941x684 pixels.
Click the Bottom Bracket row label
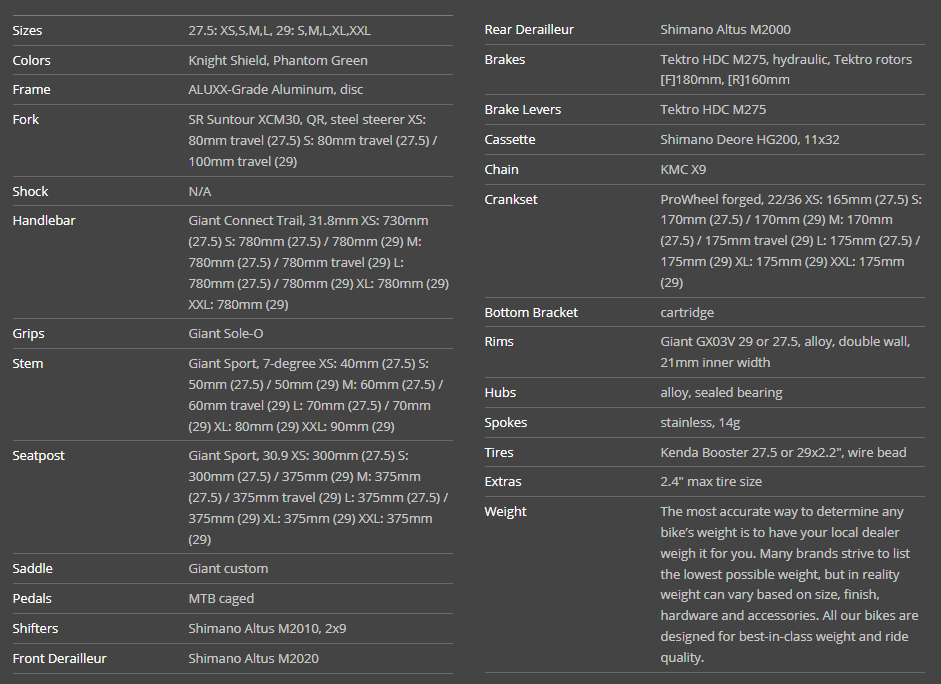coord(531,313)
